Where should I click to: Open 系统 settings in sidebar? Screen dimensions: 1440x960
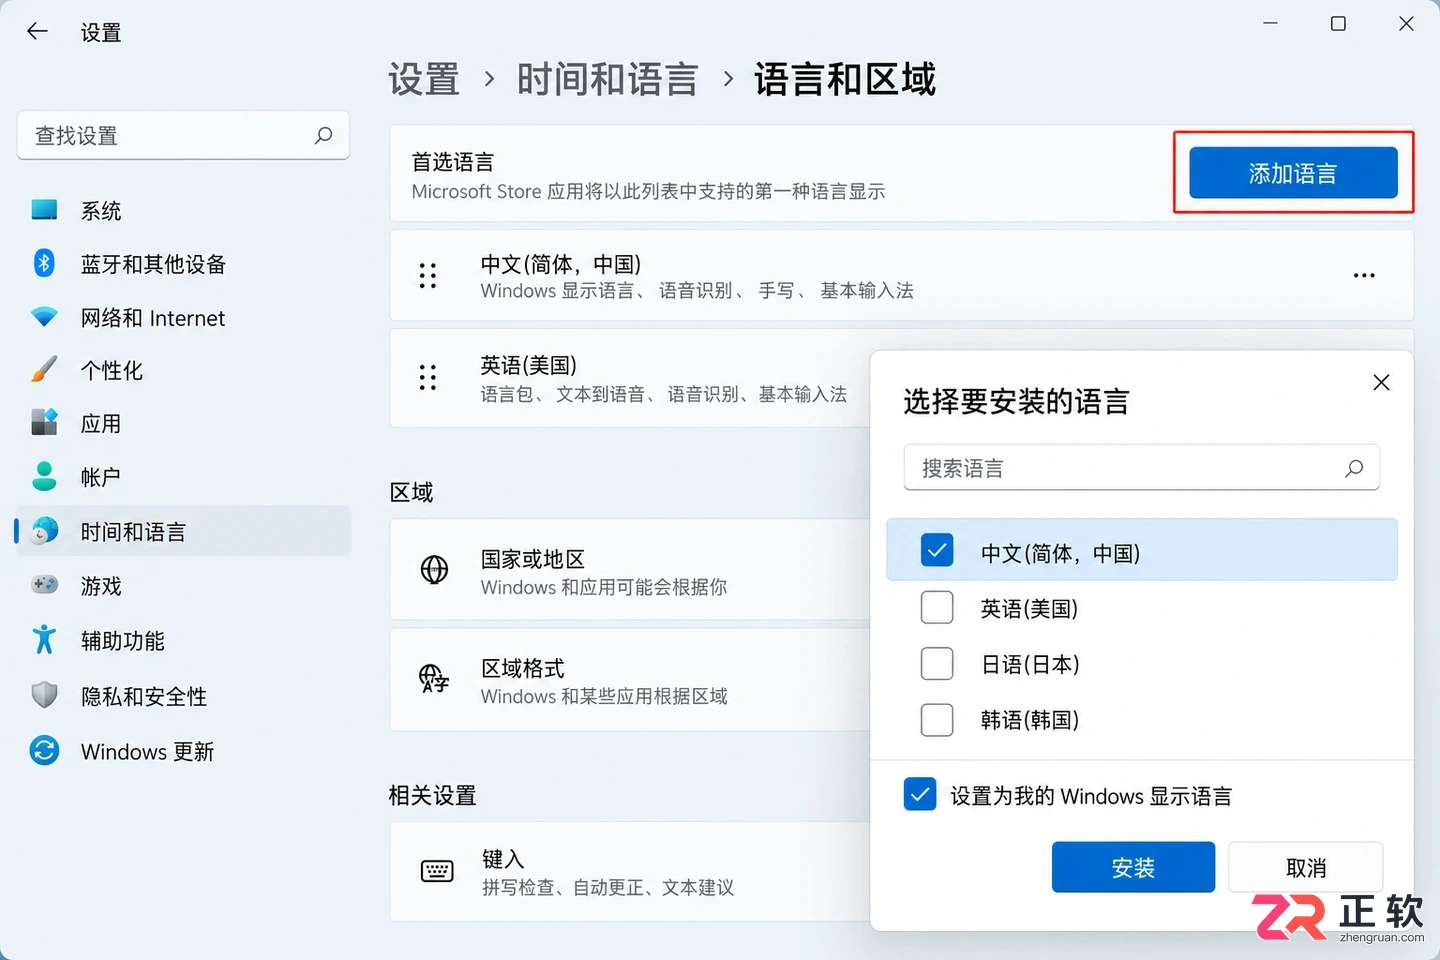coord(184,210)
